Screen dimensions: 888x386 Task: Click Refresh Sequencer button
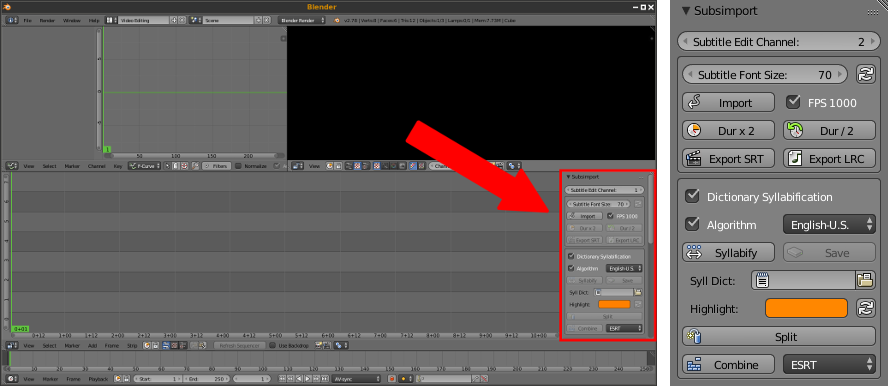click(x=240, y=345)
